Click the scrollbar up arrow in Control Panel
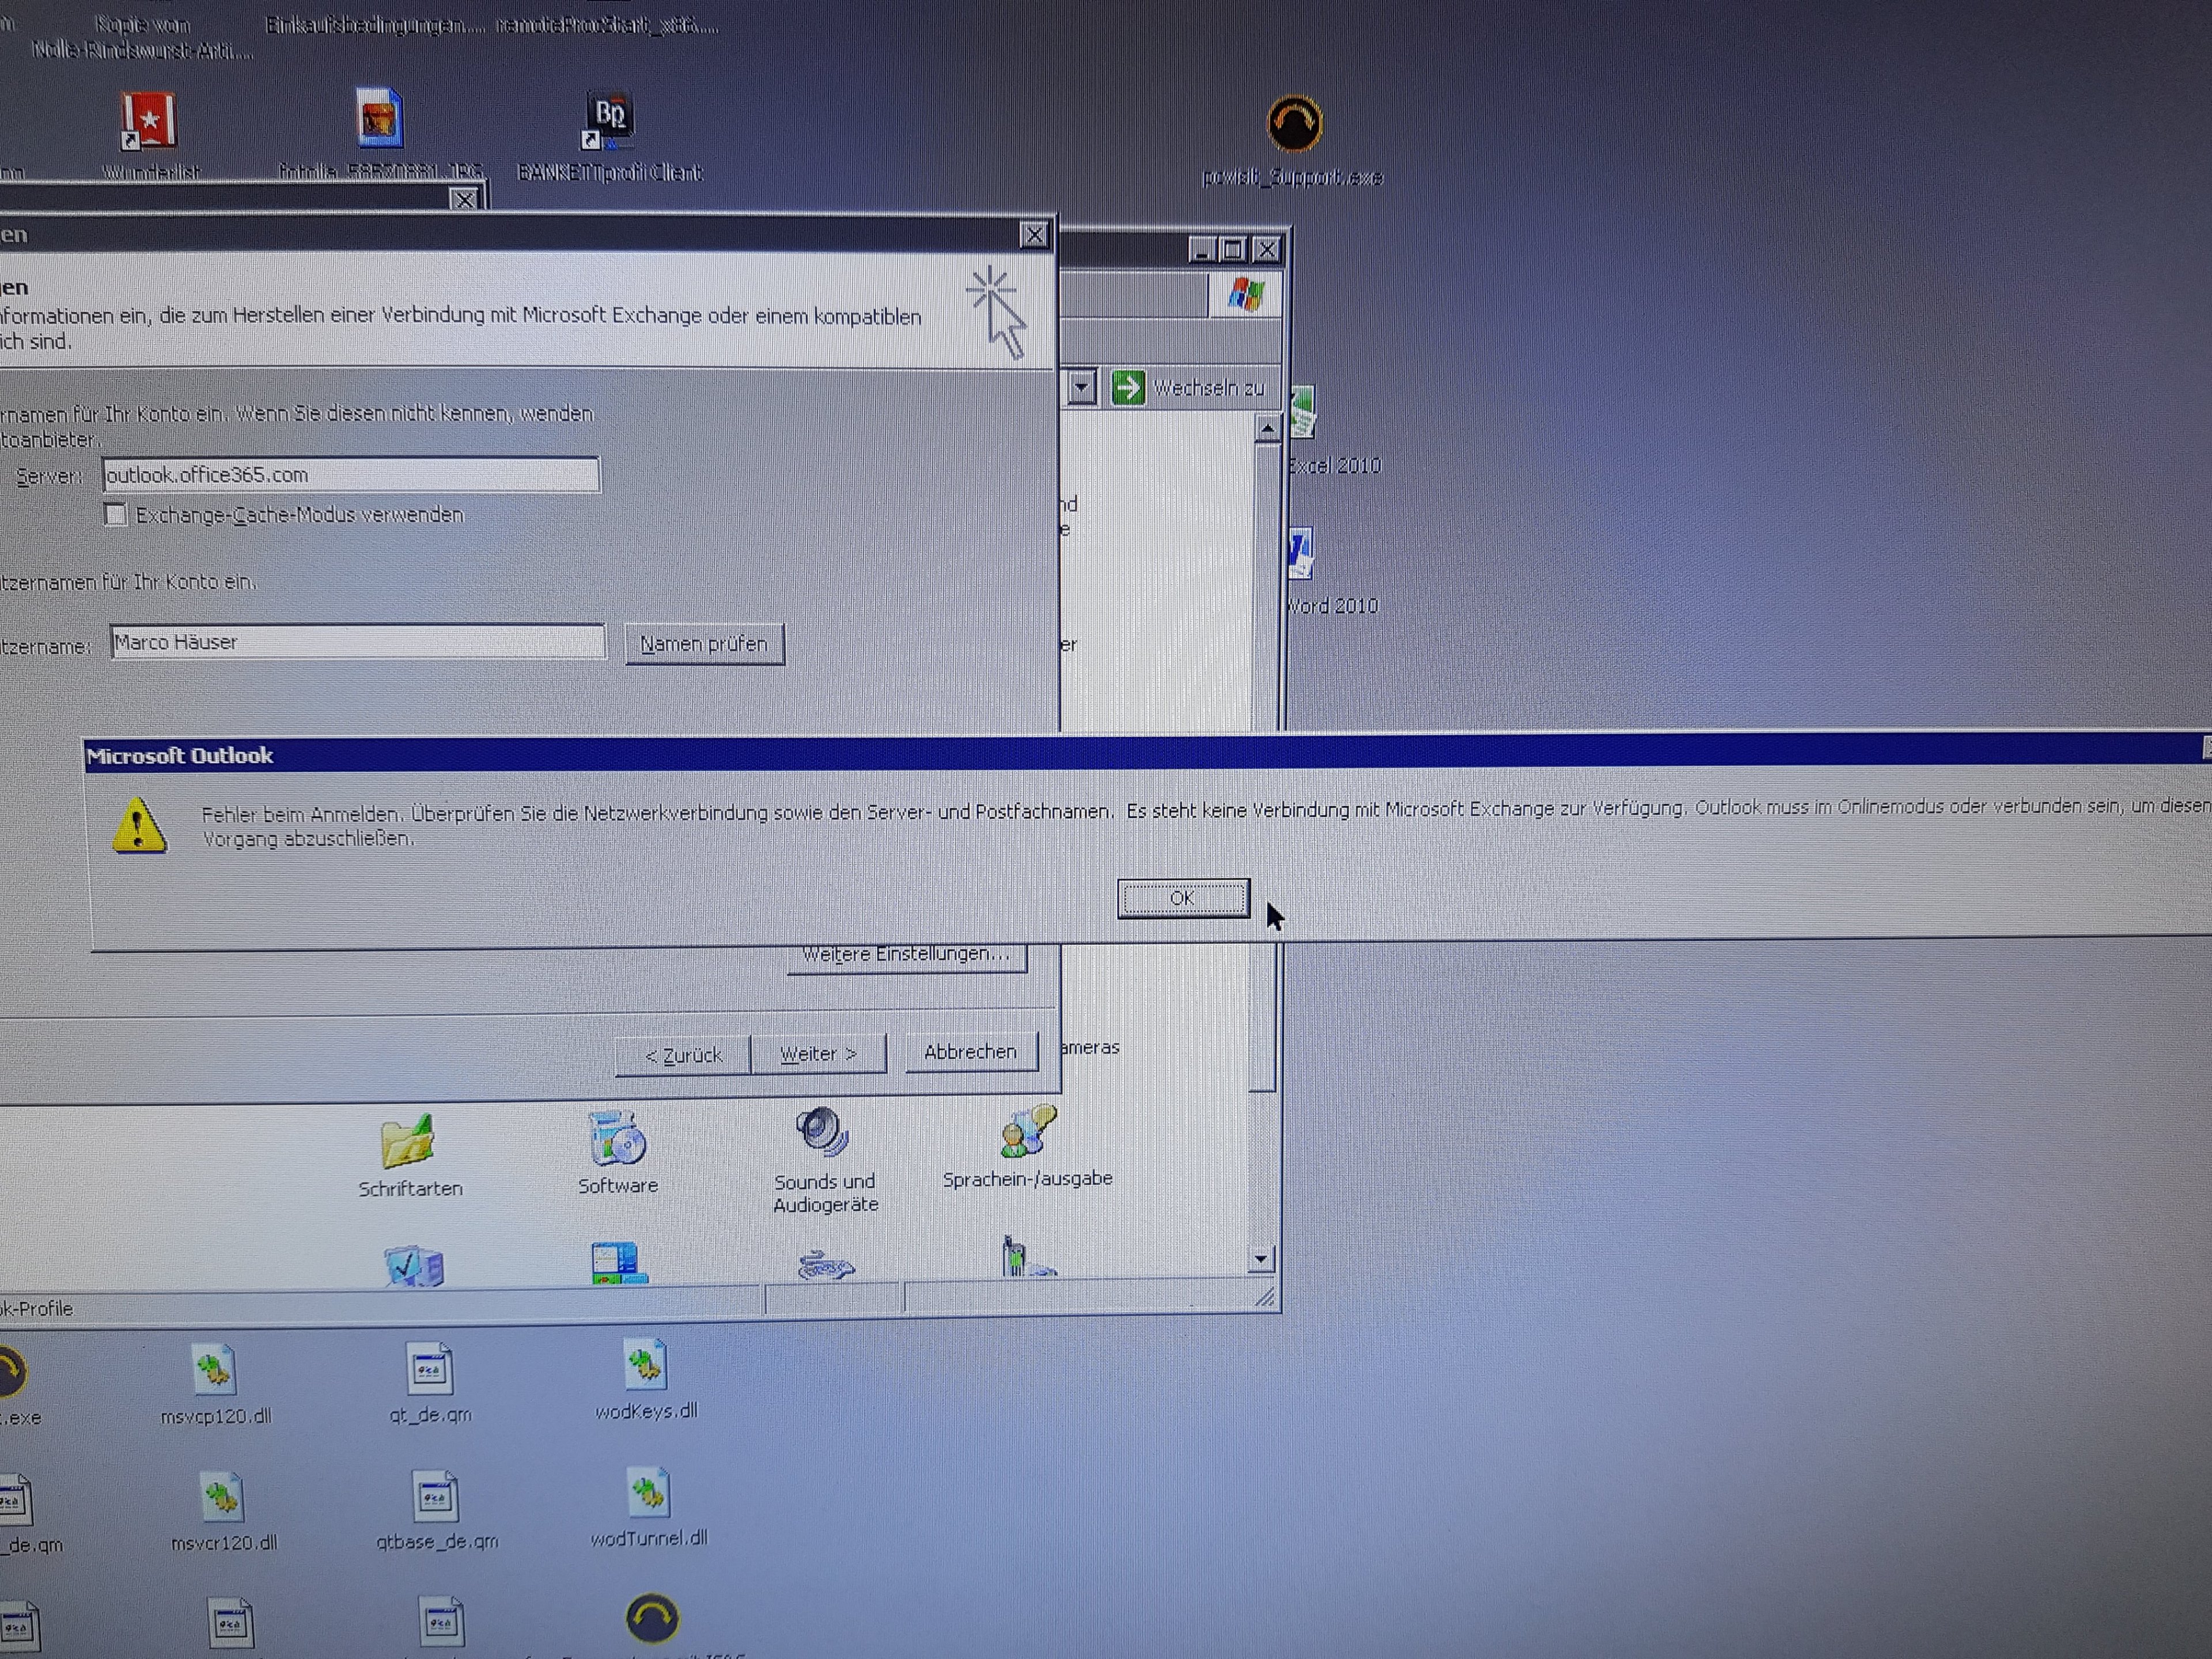 (x=1267, y=430)
